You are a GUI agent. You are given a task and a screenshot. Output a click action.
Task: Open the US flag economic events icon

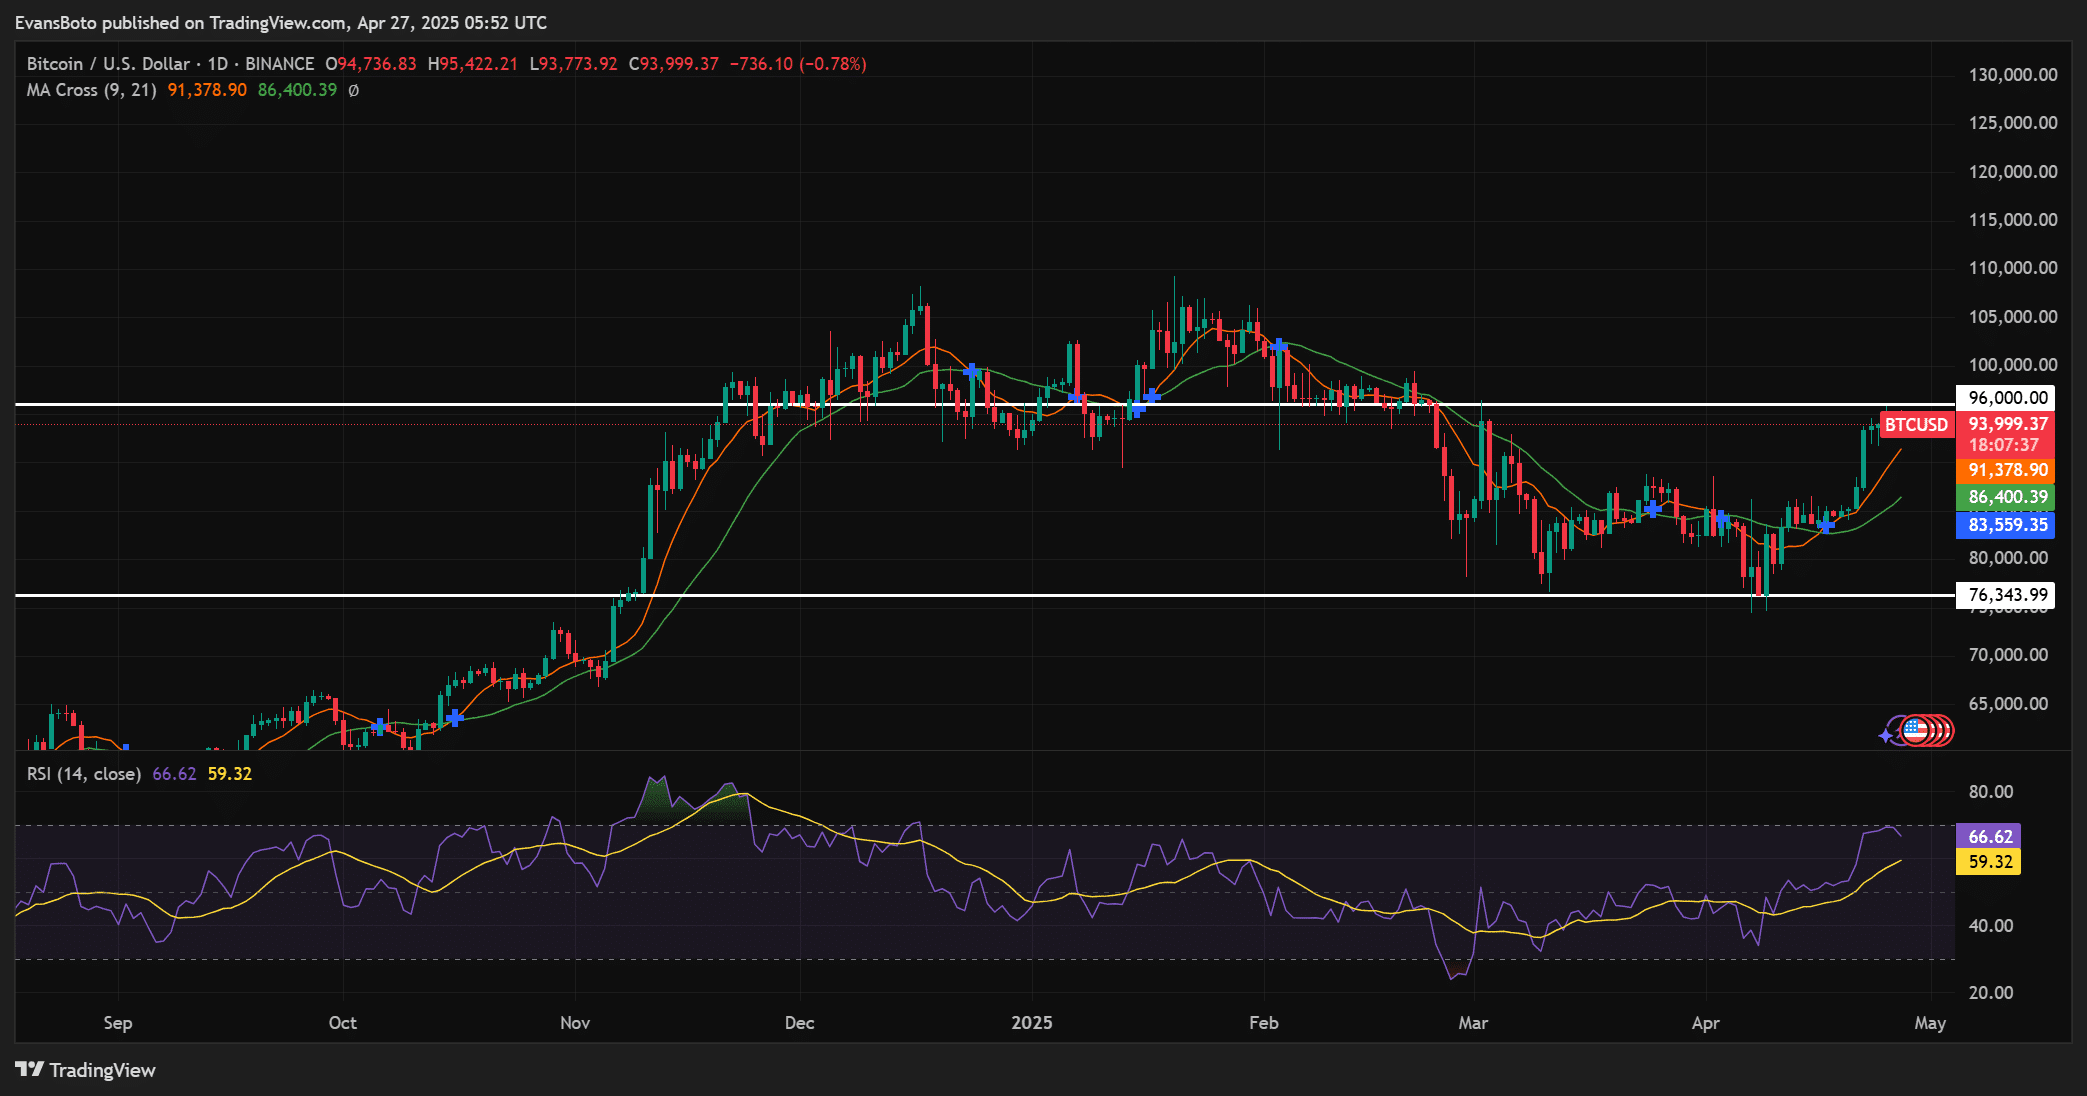coord(1915,731)
